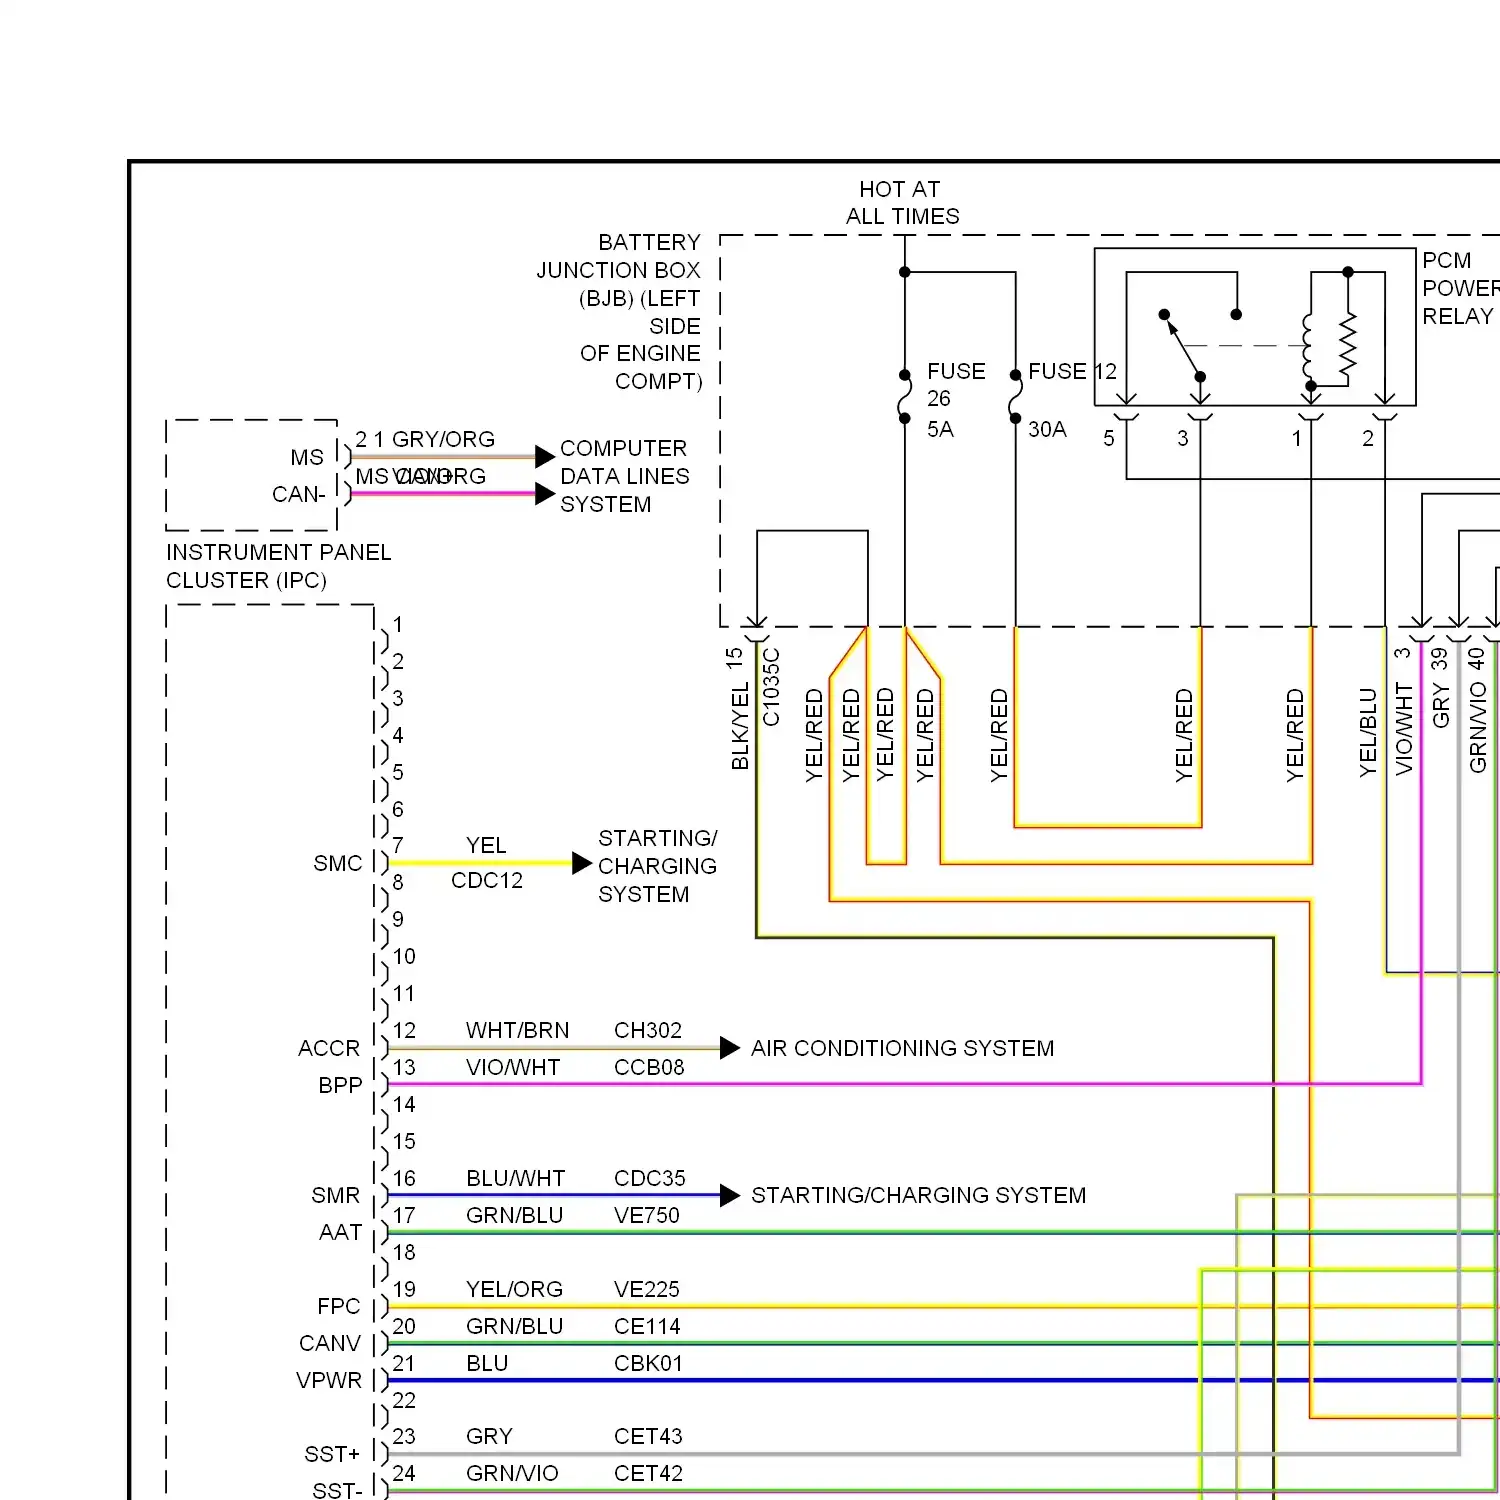
Task: Click the SST- pin label
Action: click(x=337, y=1490)
